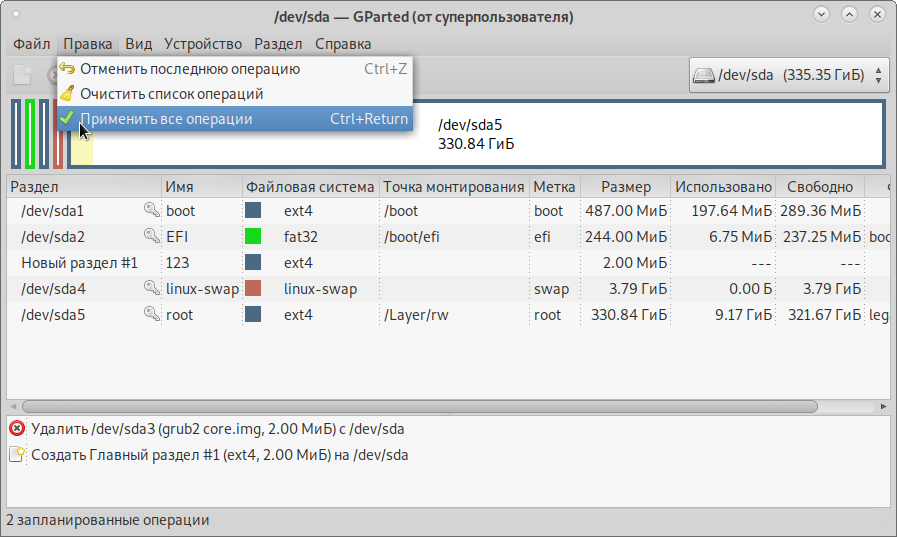Click the key lock icon for /dev/sda4
The image size is (897, 537).
152,288
